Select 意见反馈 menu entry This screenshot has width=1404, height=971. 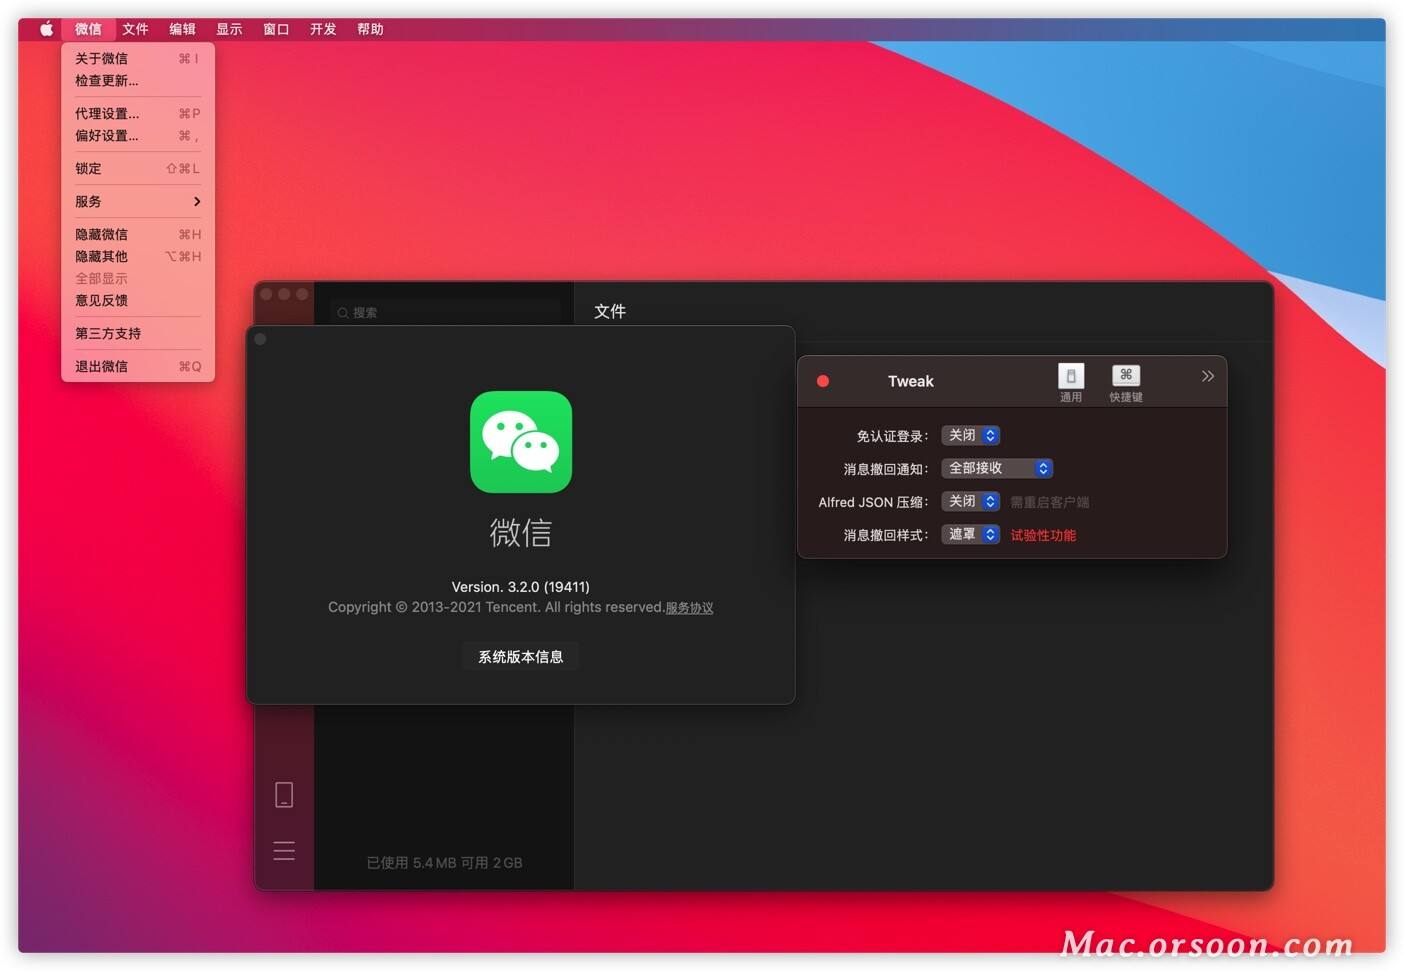tap(138, 300)
